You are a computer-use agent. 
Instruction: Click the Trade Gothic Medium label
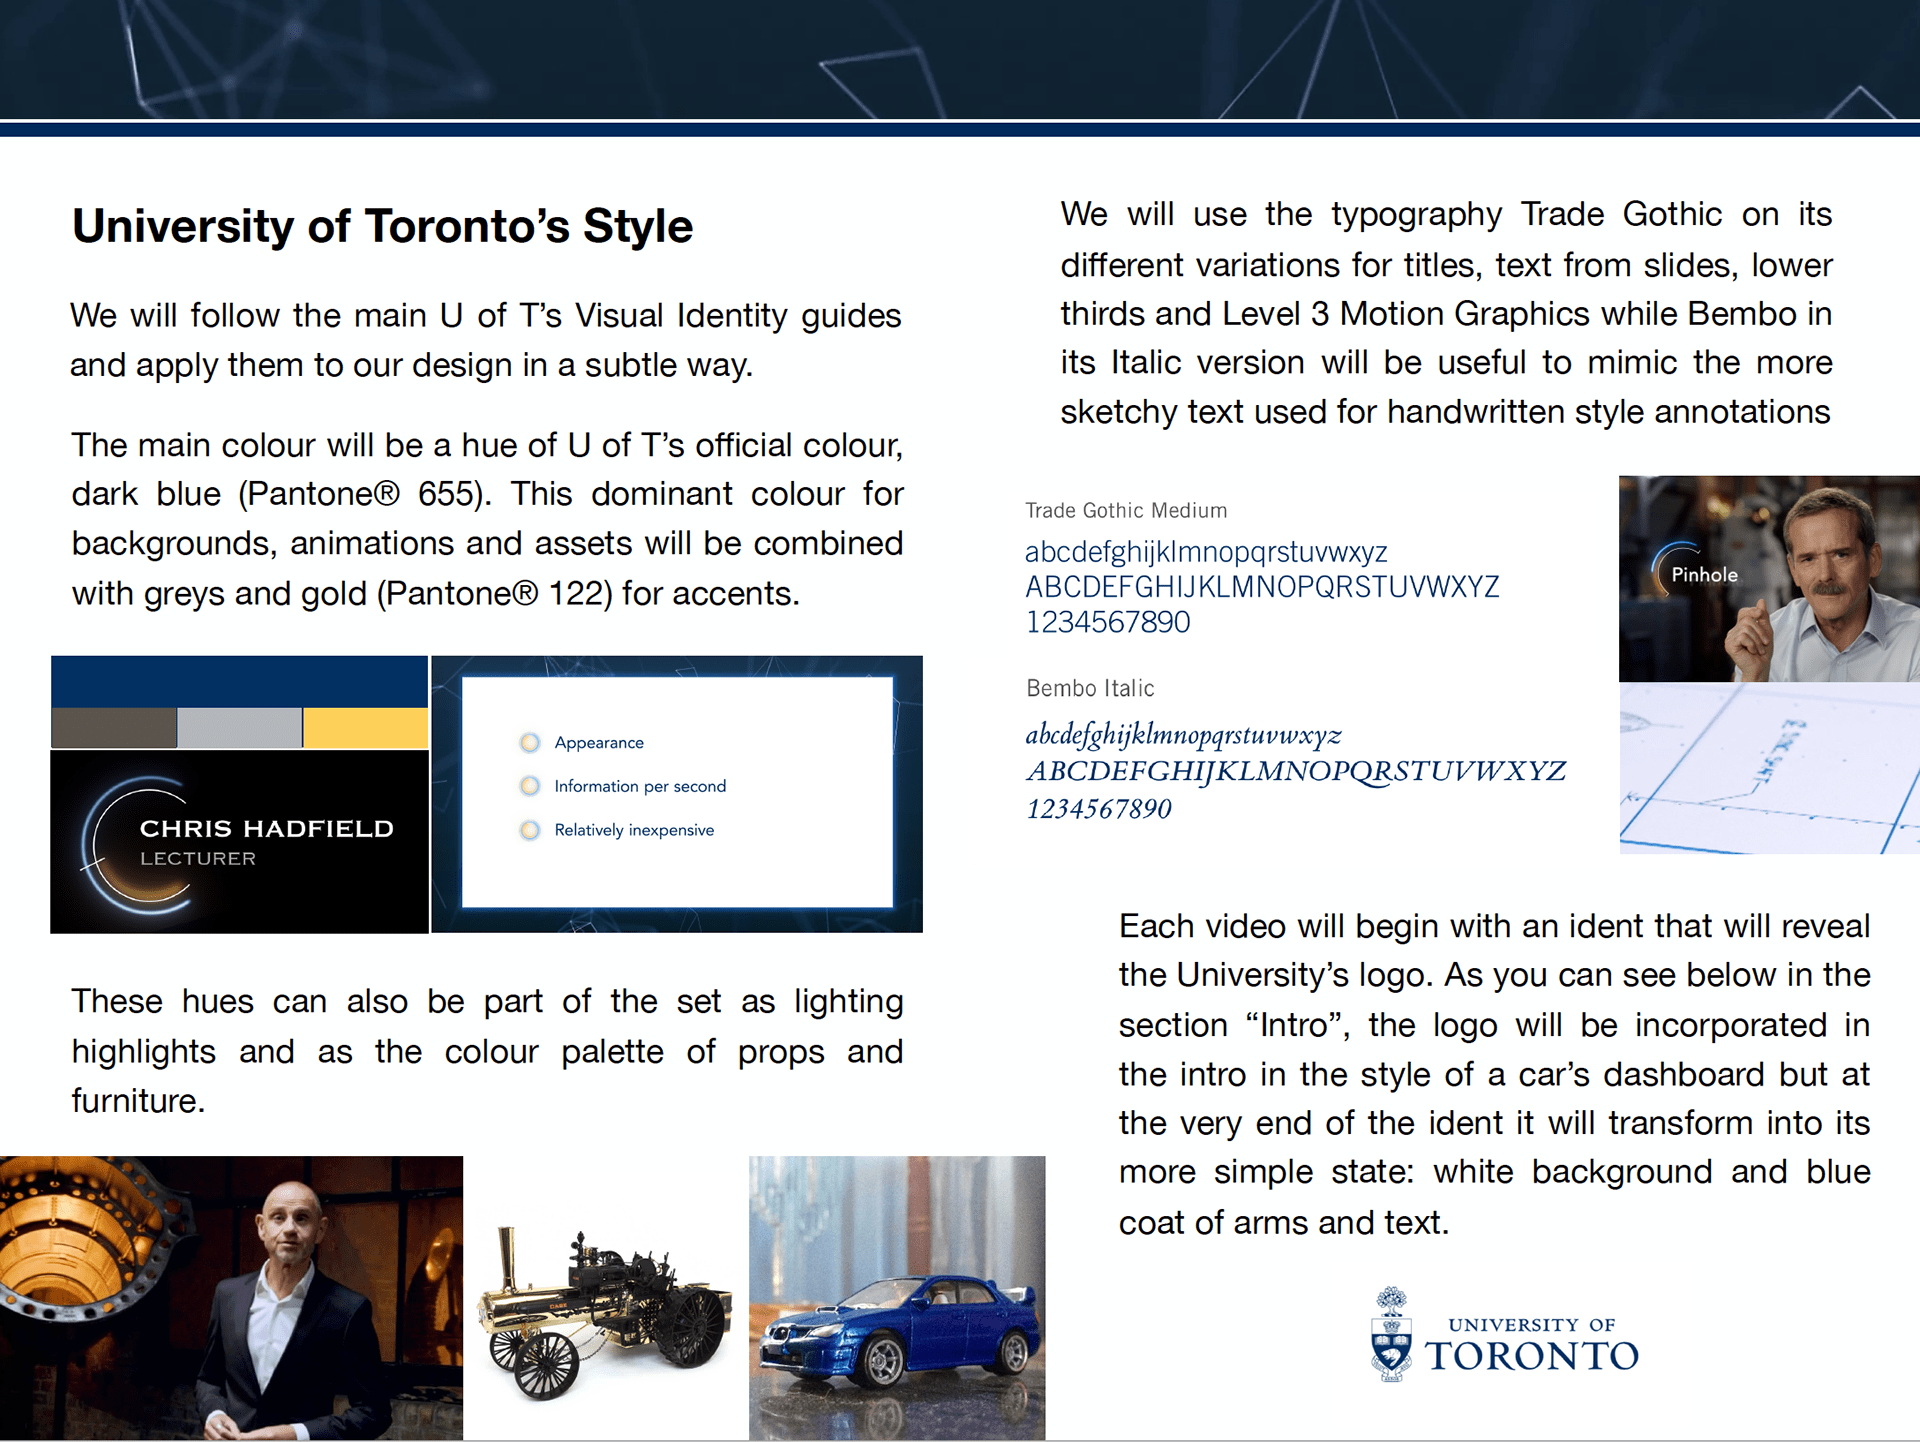[x=1125, y=510]
